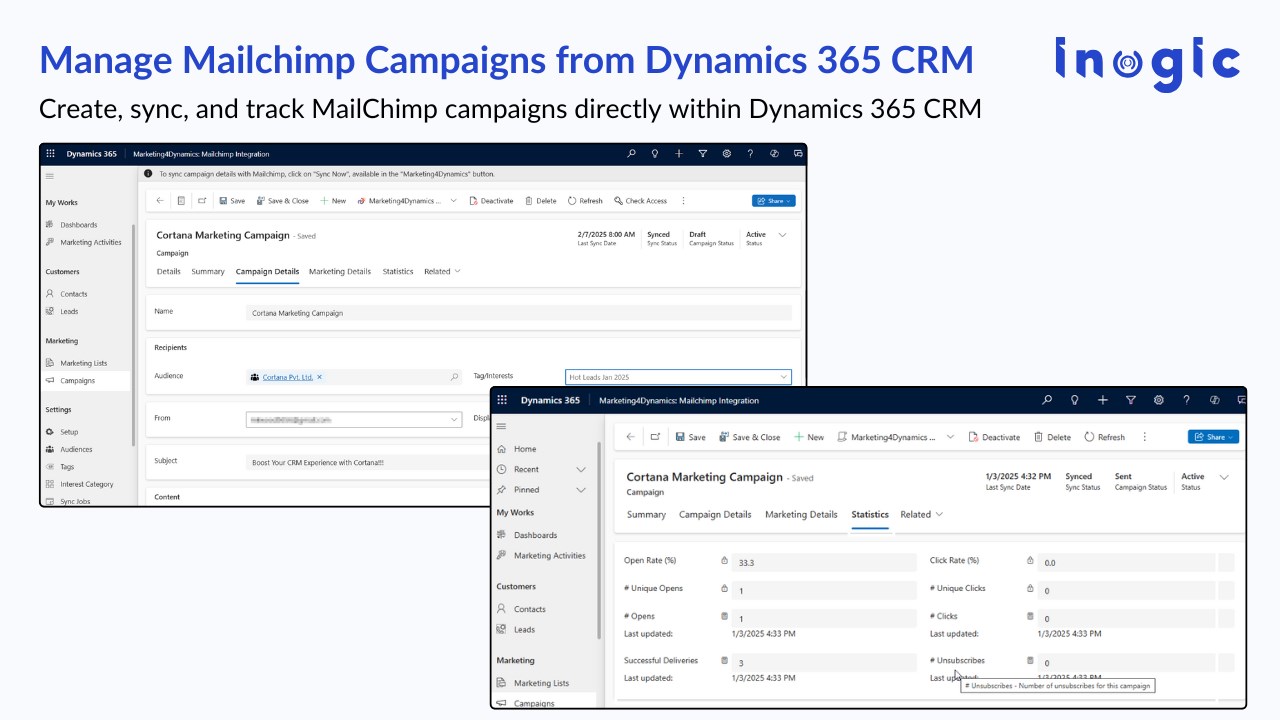
Task: Switch to Summary tab in Statistics window
Action: (x=646, y=514)
